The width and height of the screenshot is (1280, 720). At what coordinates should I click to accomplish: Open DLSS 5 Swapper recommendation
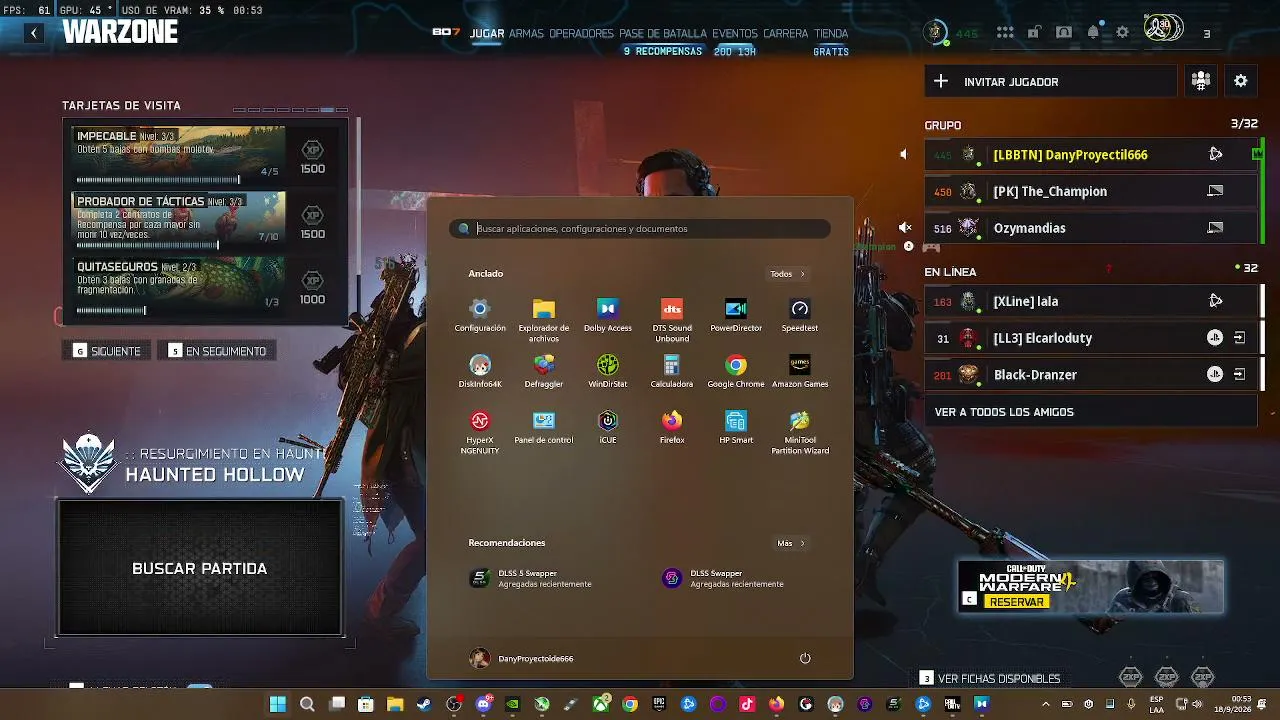pyautogui.click(x=530, y=578)
